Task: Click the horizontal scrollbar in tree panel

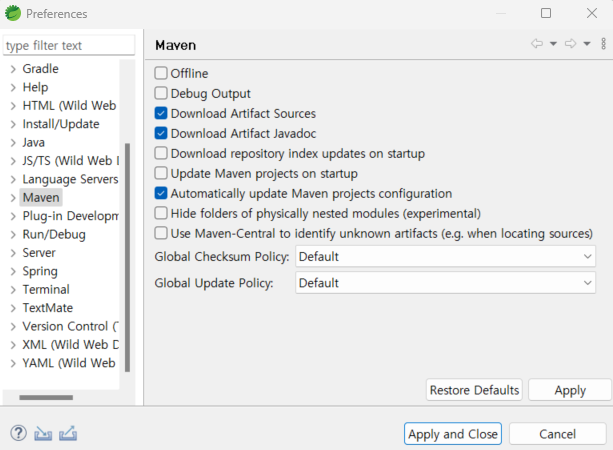Action: [46, 398]
